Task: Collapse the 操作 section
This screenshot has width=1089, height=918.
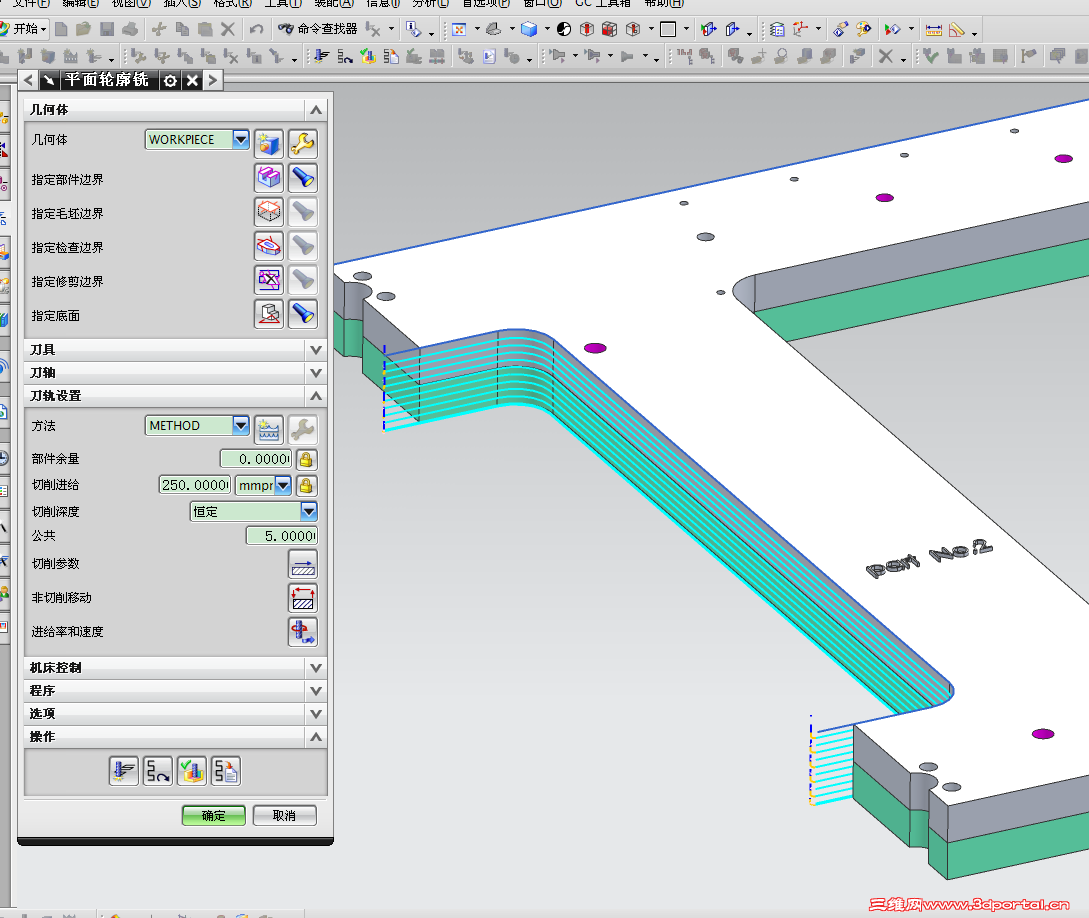Action: click(316, 737)
